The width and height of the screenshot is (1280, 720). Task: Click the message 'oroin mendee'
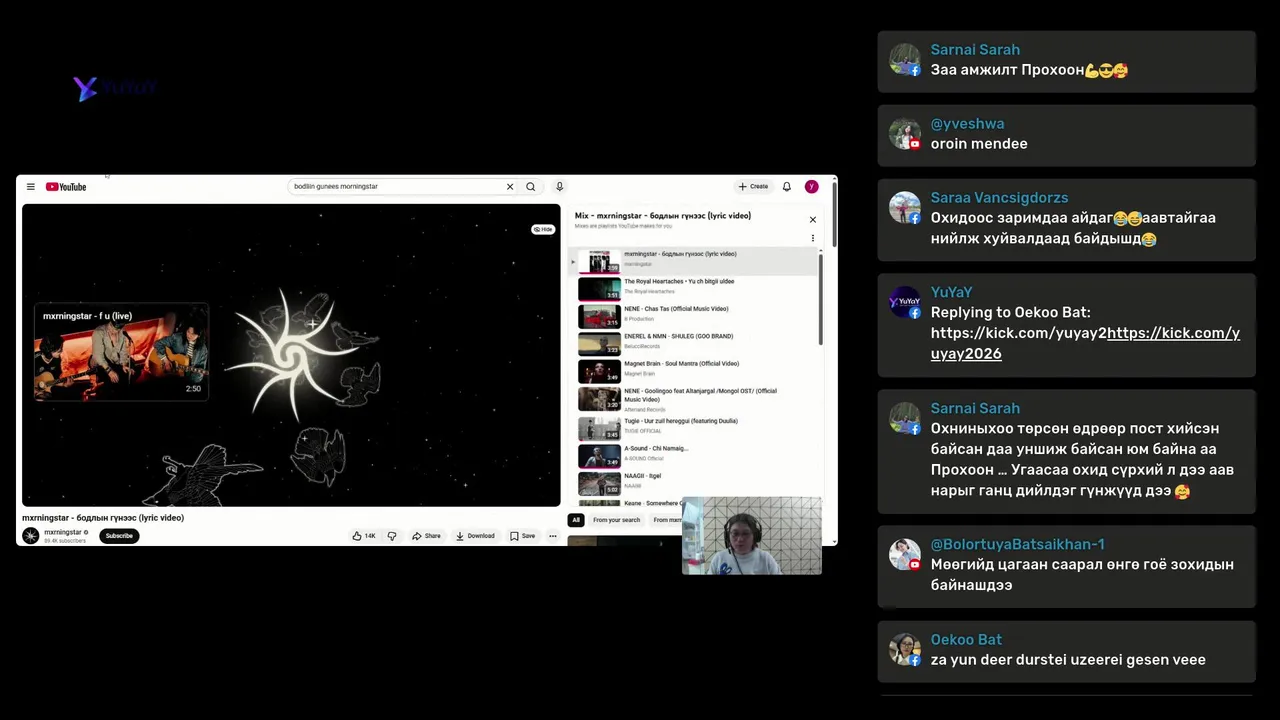(x=979, y=144)
